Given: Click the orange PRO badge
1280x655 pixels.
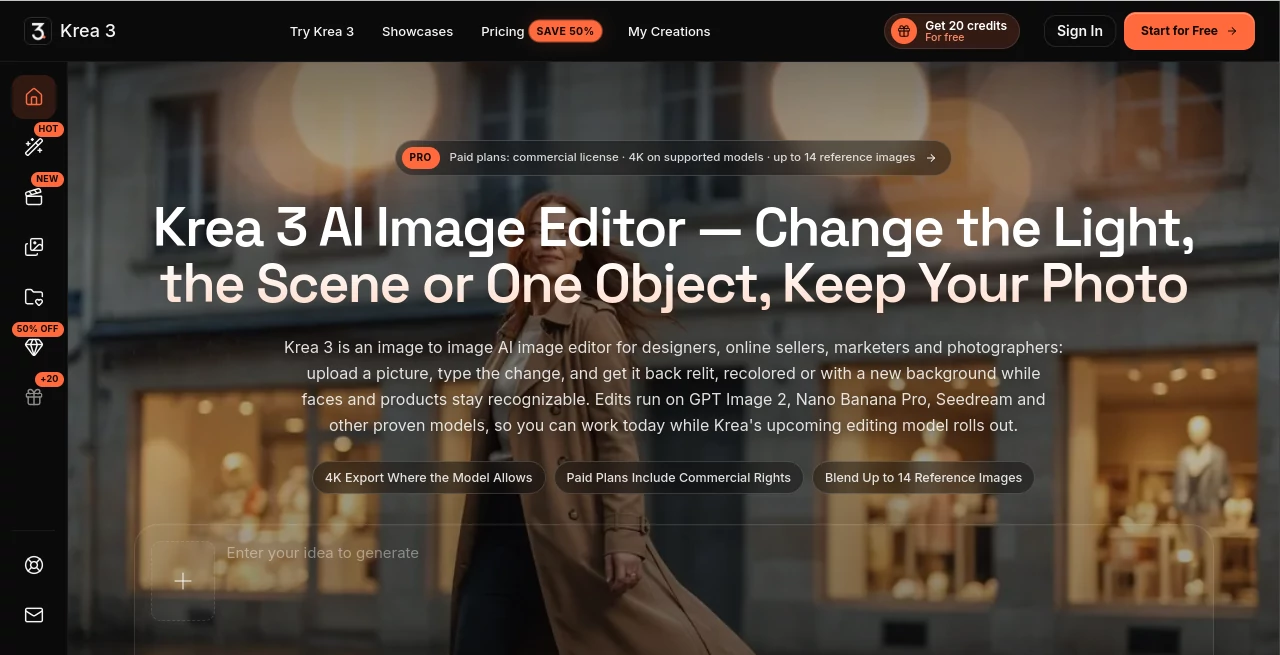Looking at the screenshot, I should pos(421,158).
